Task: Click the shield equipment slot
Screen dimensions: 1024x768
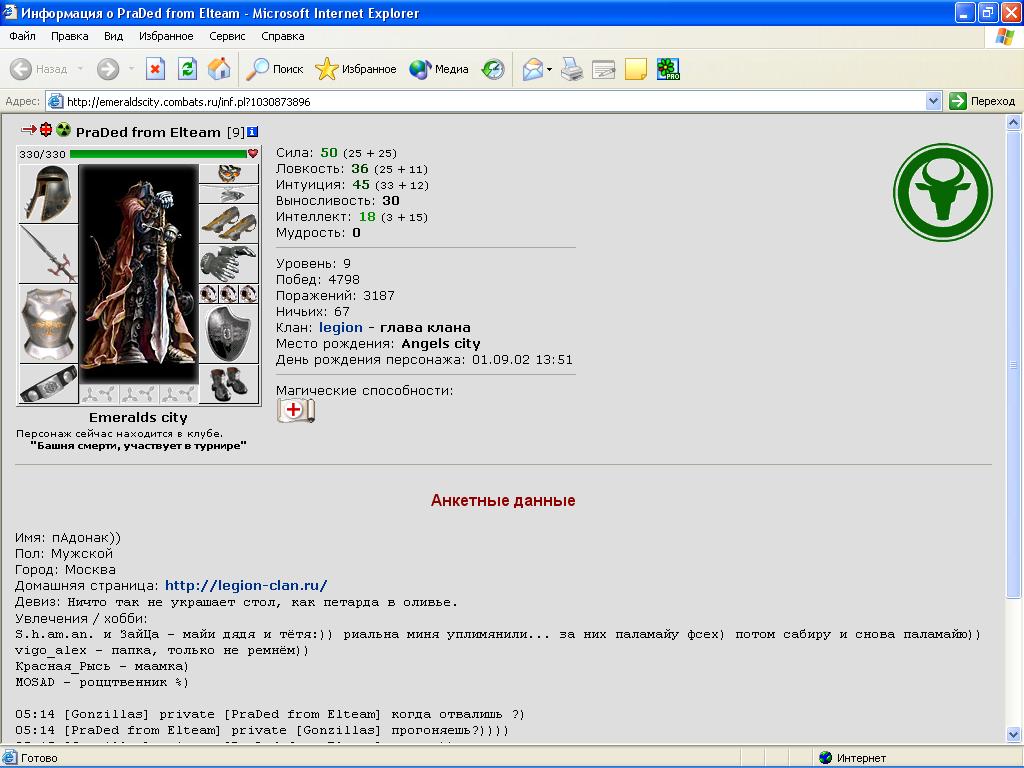Action: (x=229, y=334)
